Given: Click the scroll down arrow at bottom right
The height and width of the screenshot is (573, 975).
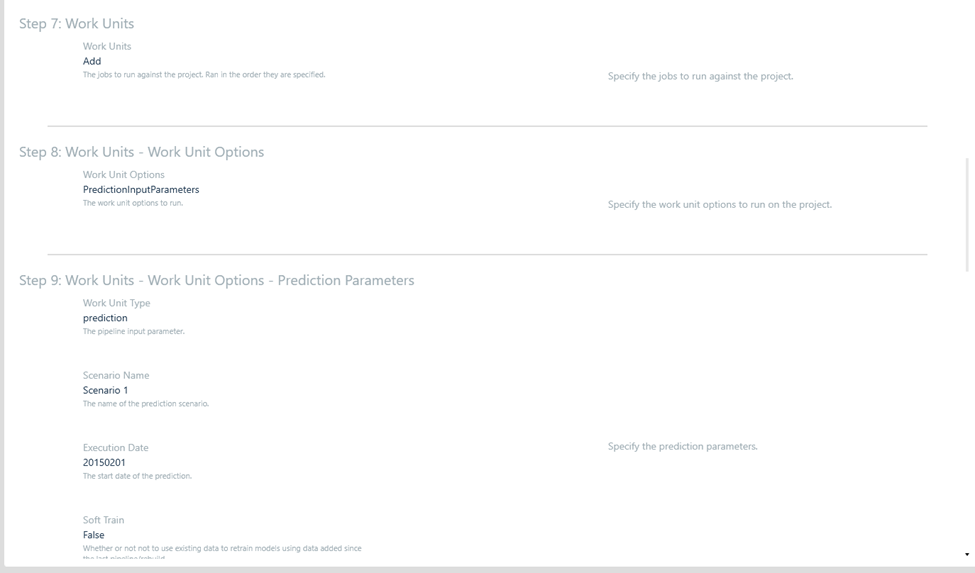Looking at the screenshot, I should 967,554.
